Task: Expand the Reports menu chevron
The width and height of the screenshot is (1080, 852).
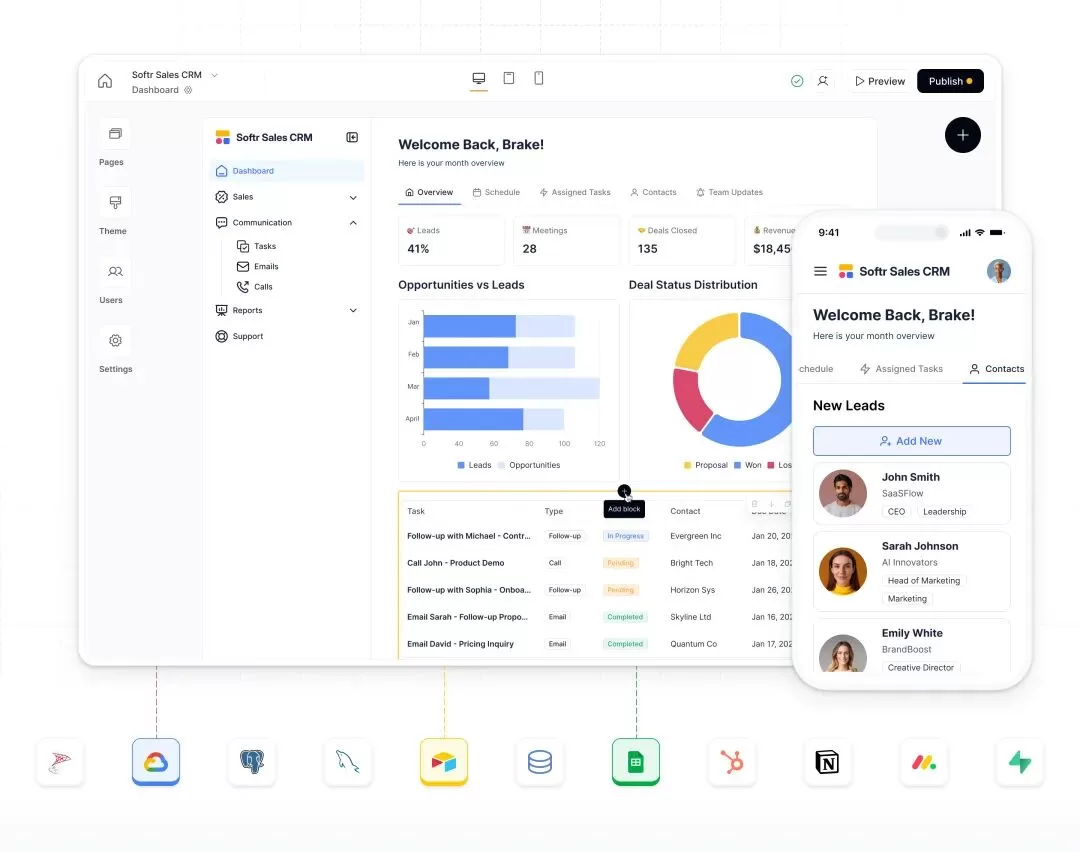Action: (x=353, y=311)
